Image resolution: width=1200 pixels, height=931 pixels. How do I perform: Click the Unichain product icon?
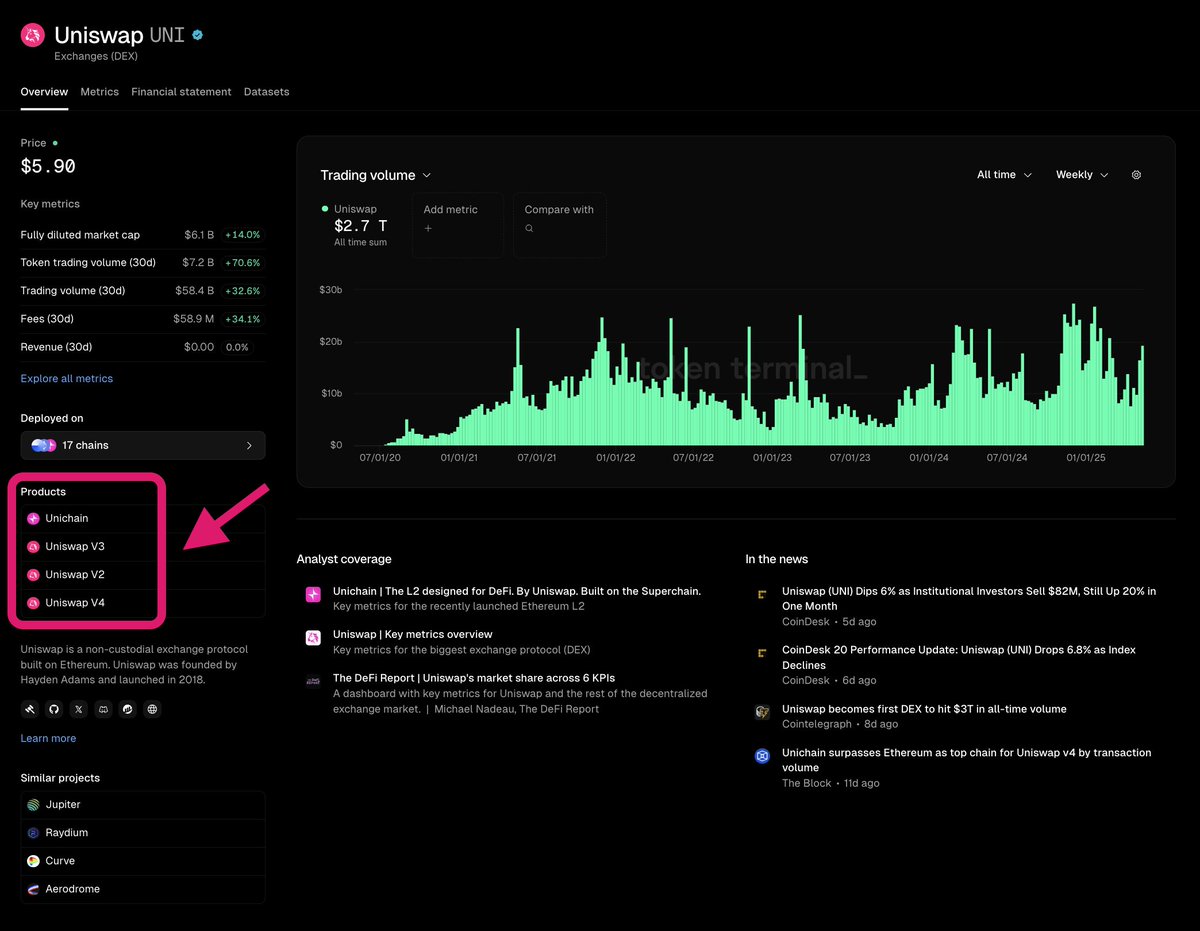33,519
